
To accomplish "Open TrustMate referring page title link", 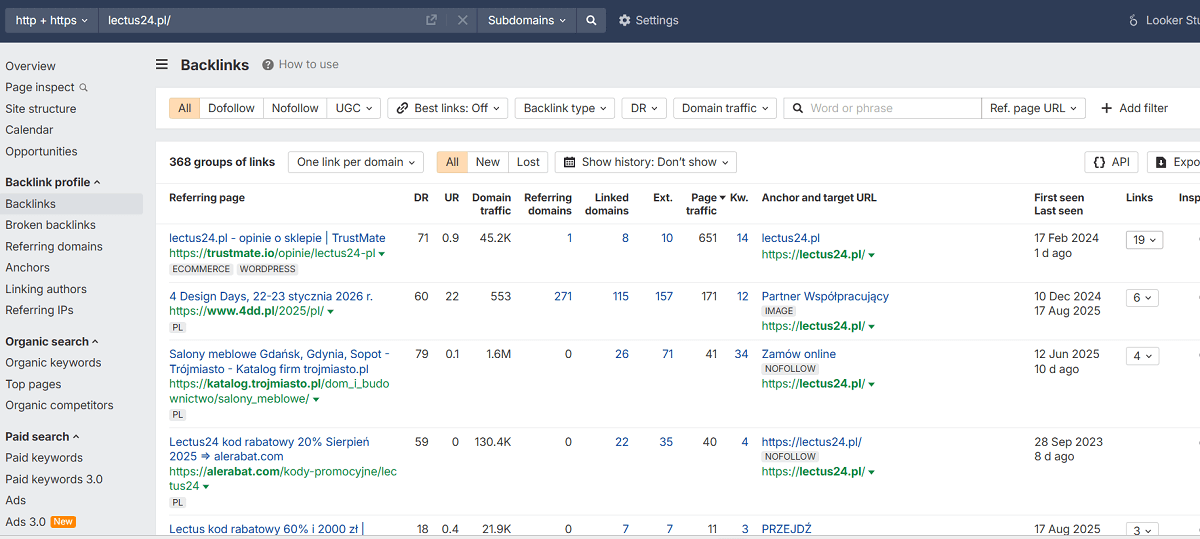I will (x=277, y=238).
